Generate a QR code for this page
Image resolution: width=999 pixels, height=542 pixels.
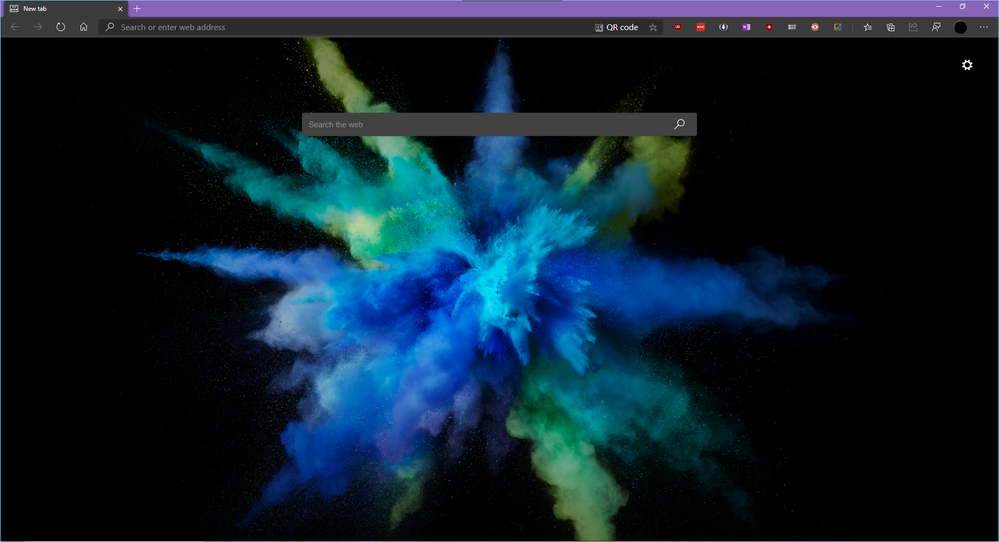[616, 27]
